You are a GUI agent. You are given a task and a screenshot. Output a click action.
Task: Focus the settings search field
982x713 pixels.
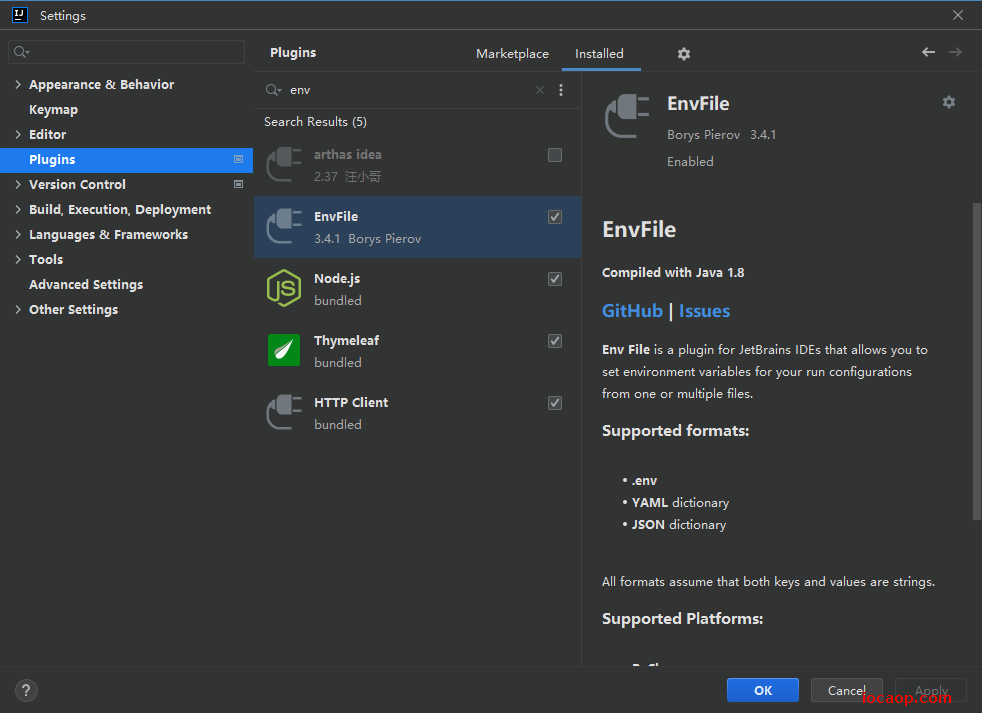127,52
